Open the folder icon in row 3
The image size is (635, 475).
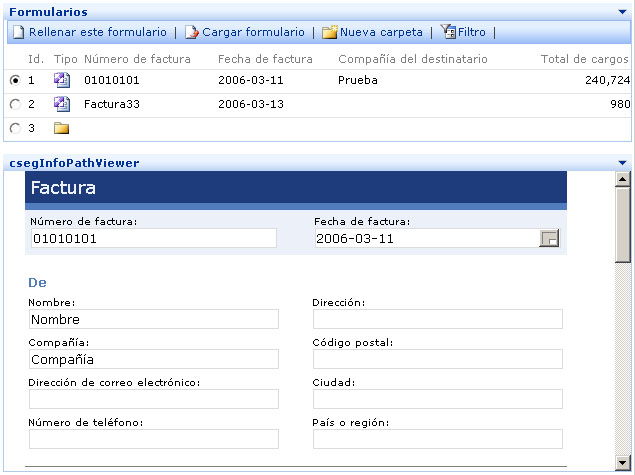click(62, 128)
